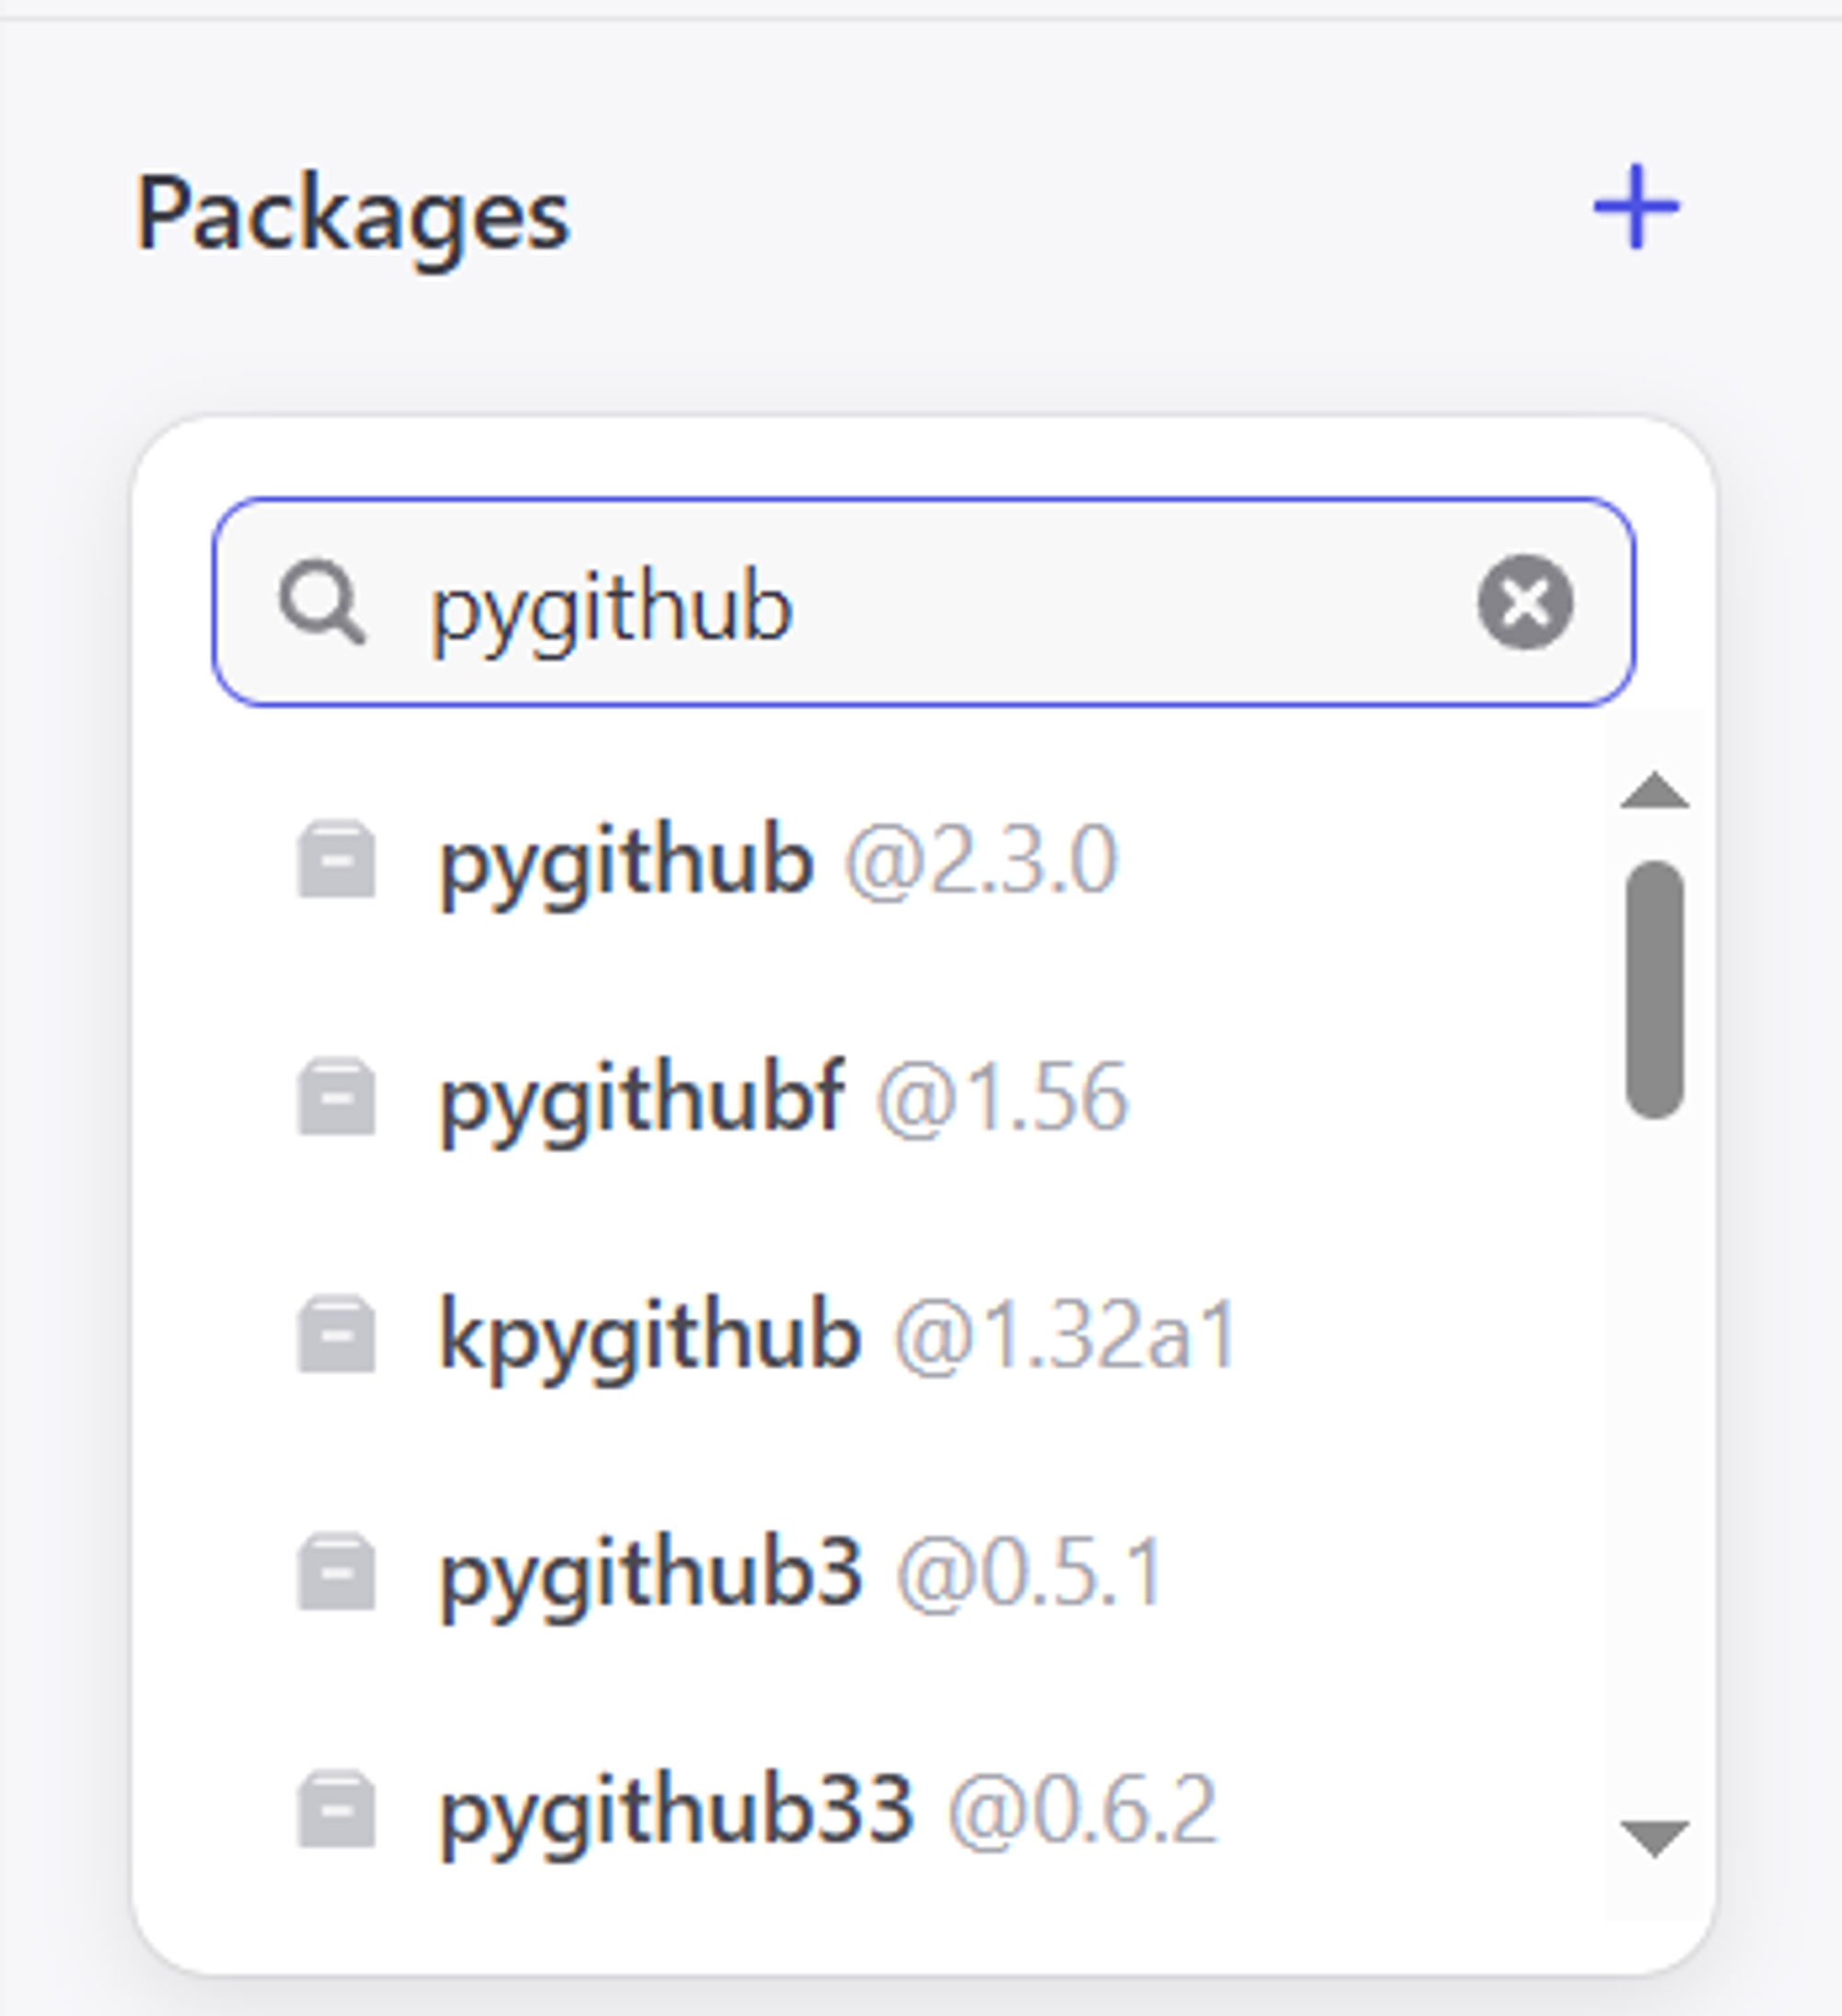The width and height of the screenshot is (1842, 2016).
Task: Click the pygithubf package box icon
Action: click(x=337, y=1097)
